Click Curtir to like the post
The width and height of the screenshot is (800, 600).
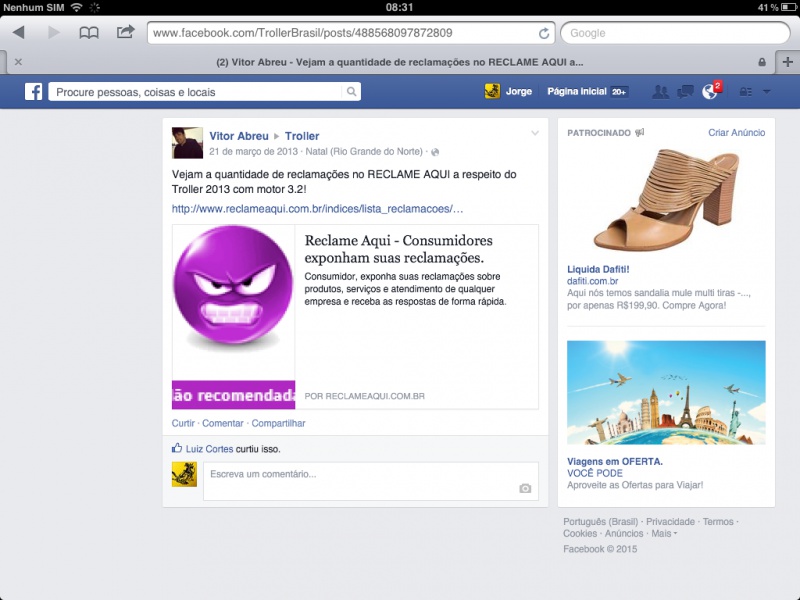pyautogui.click(x=183, y=423)
